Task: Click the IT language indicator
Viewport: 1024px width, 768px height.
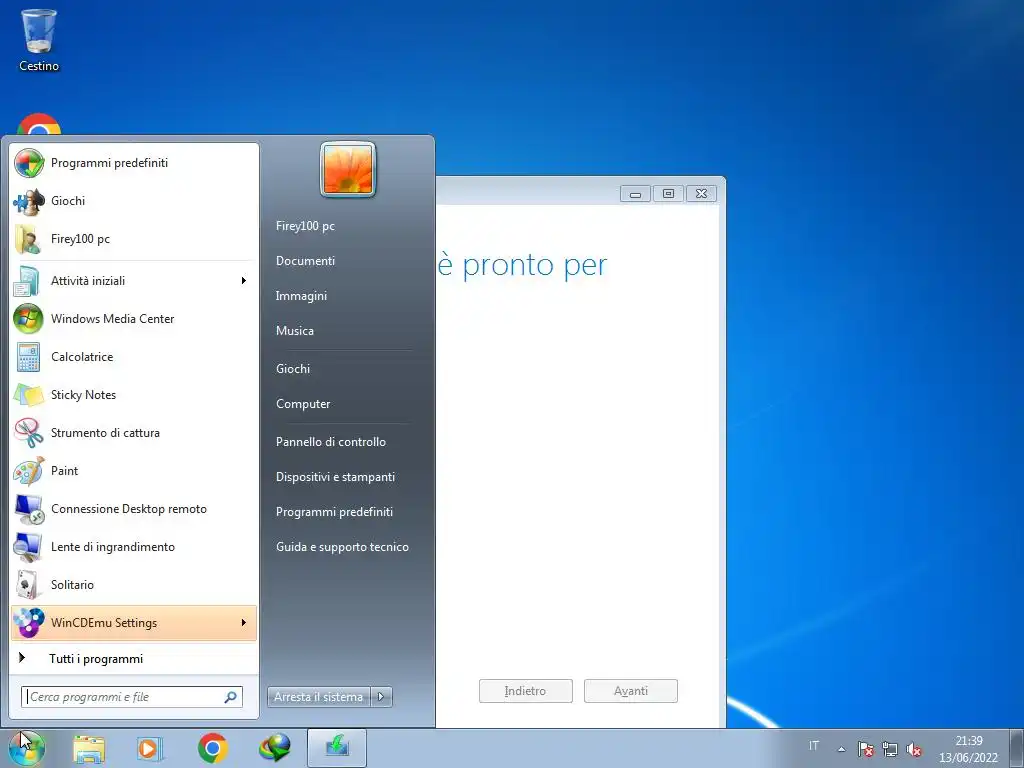Action: coord(814,746)
